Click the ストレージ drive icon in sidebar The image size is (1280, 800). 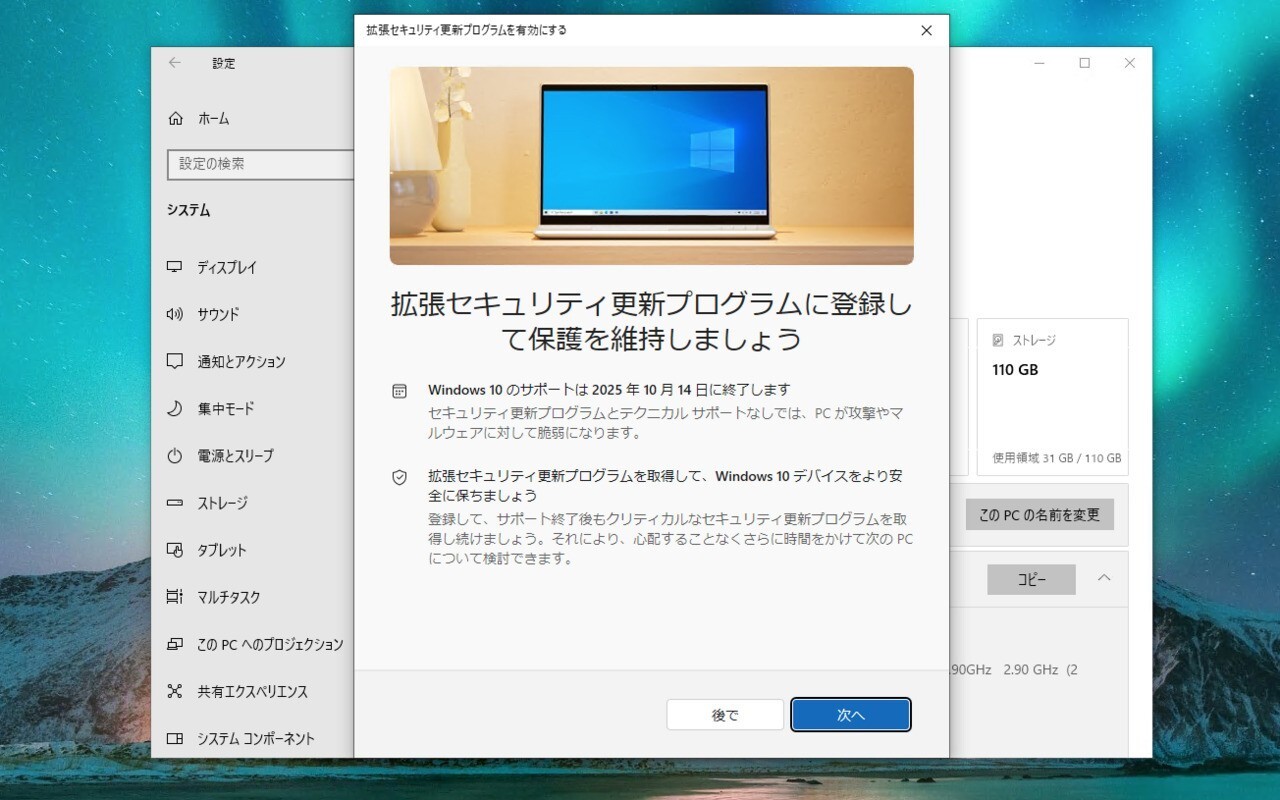pos(175,503)
